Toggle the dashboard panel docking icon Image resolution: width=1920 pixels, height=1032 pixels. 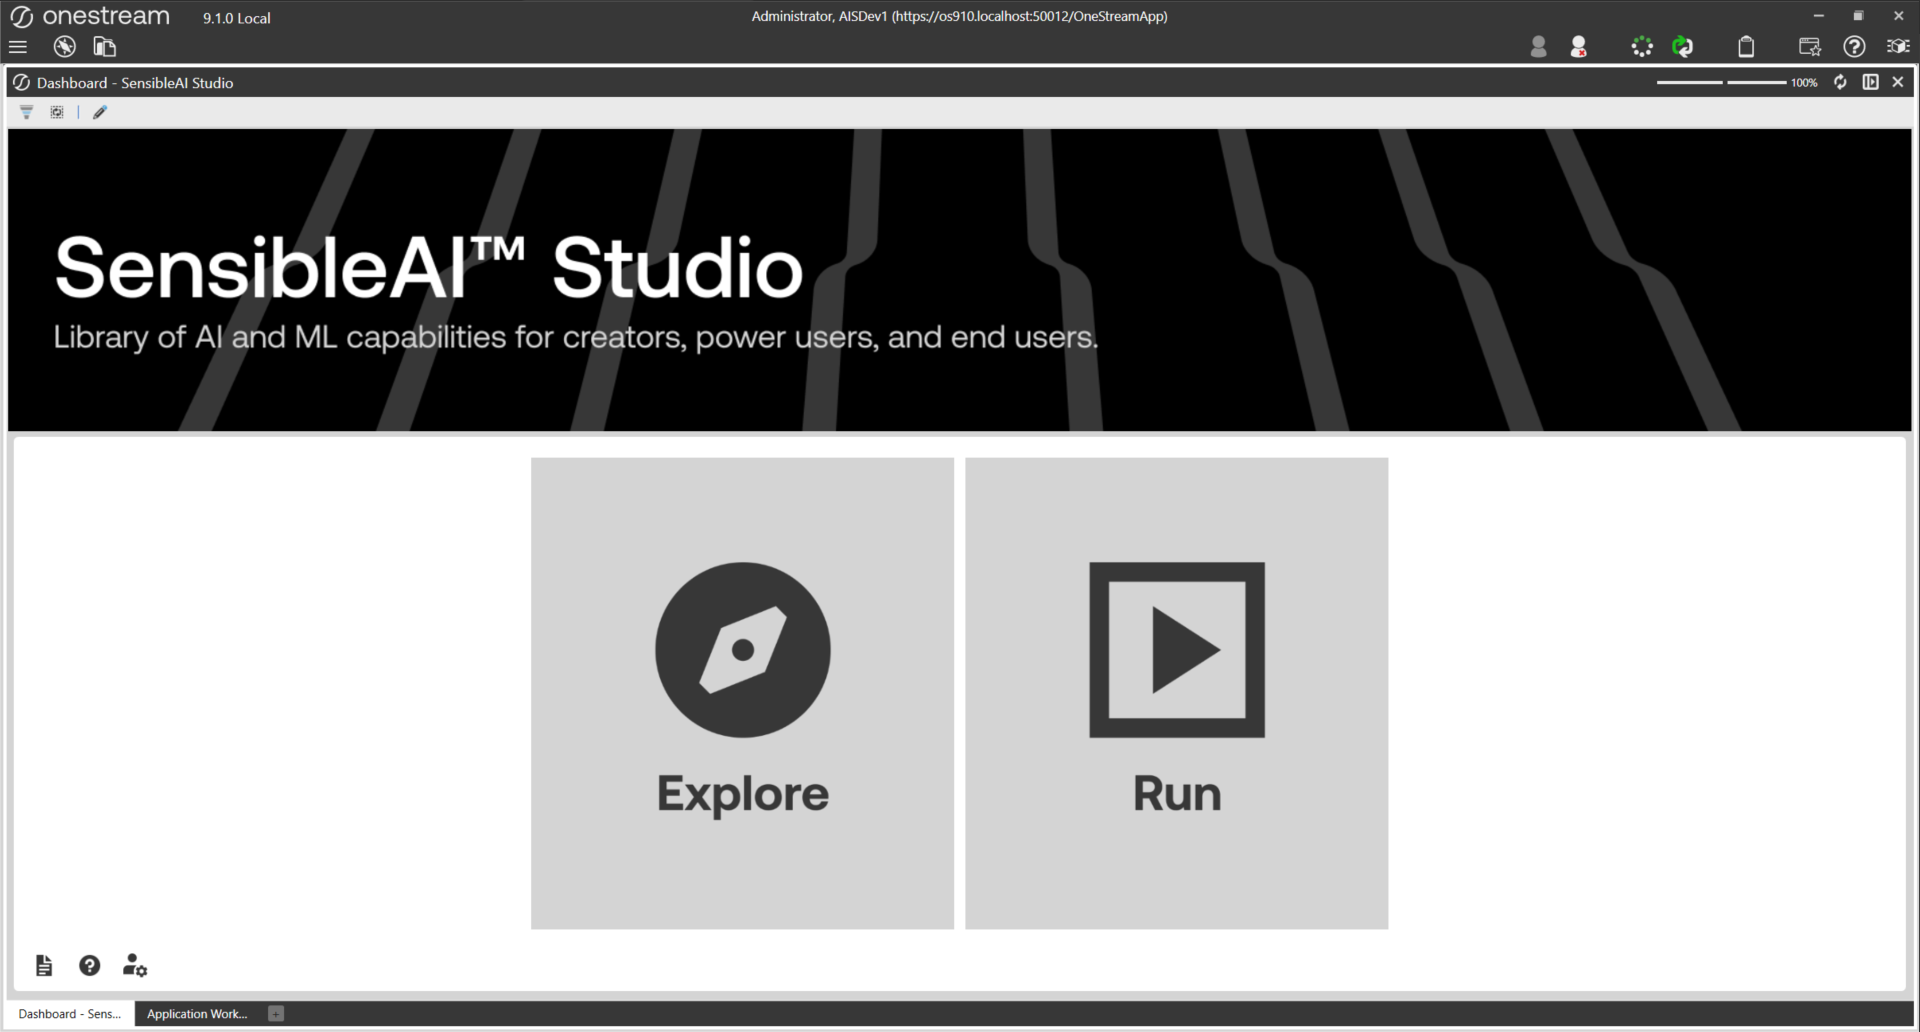click(1870, 82)
